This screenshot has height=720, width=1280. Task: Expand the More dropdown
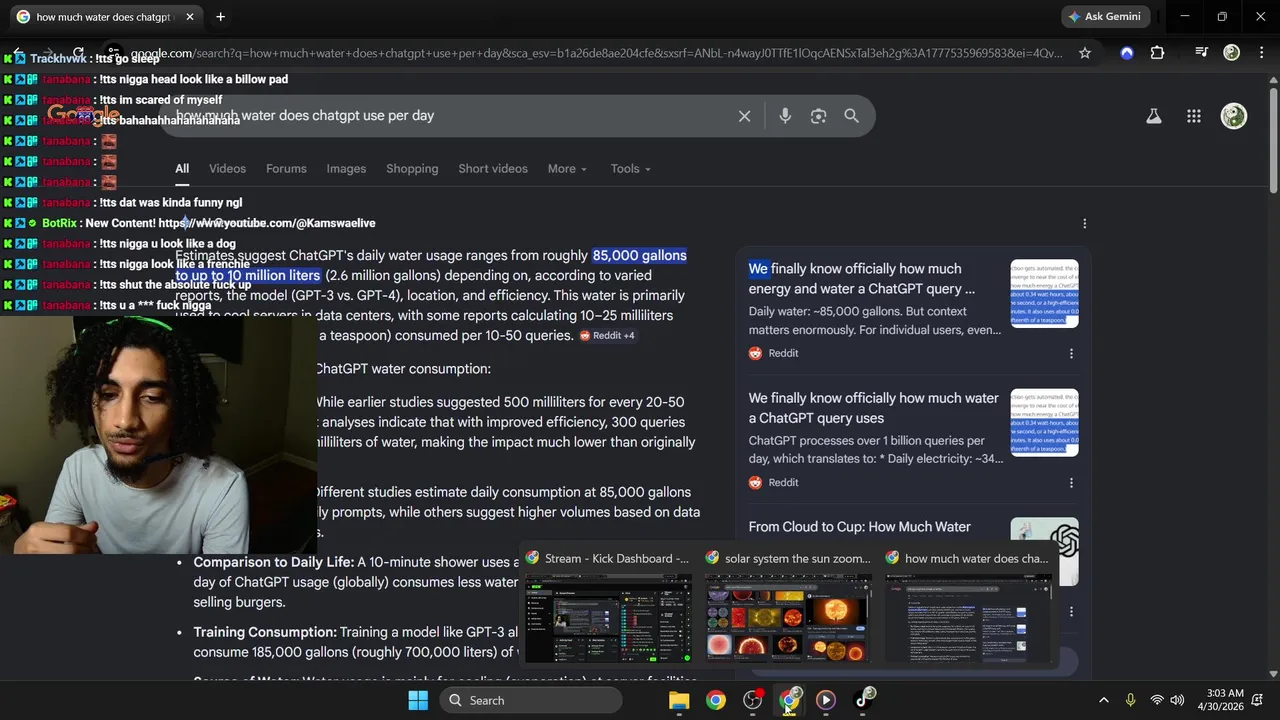point(567,169)
